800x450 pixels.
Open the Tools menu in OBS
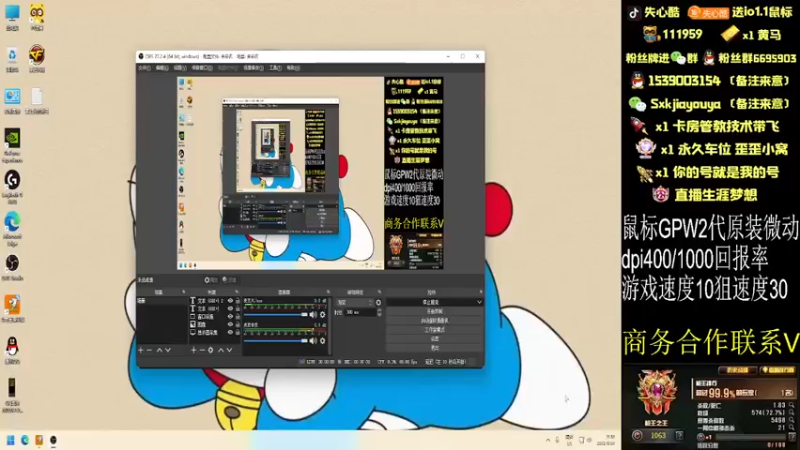275,68
